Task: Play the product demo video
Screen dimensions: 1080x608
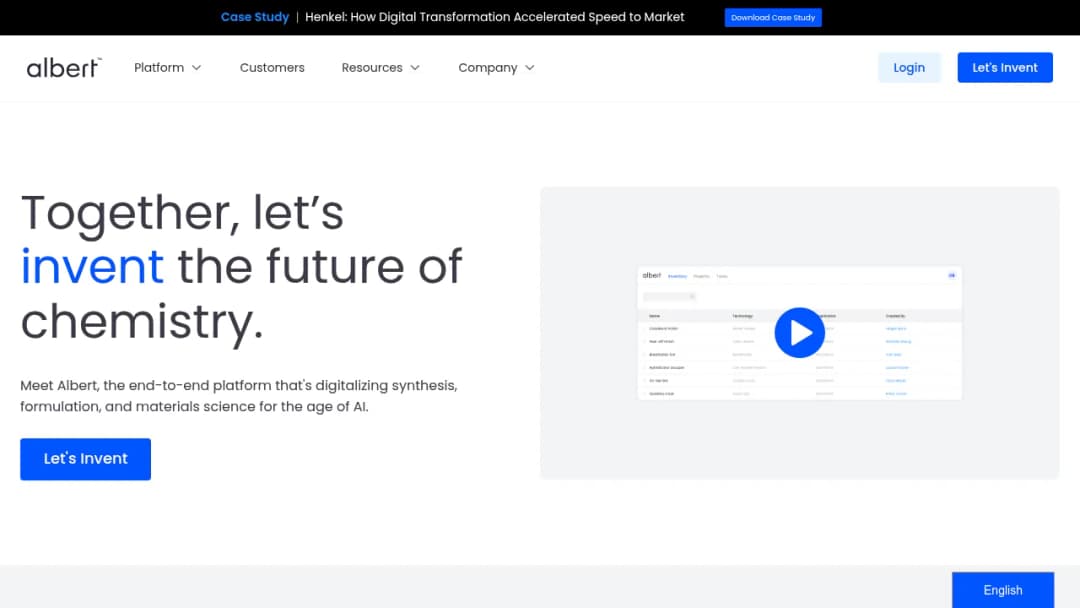Action: (799, 333)
